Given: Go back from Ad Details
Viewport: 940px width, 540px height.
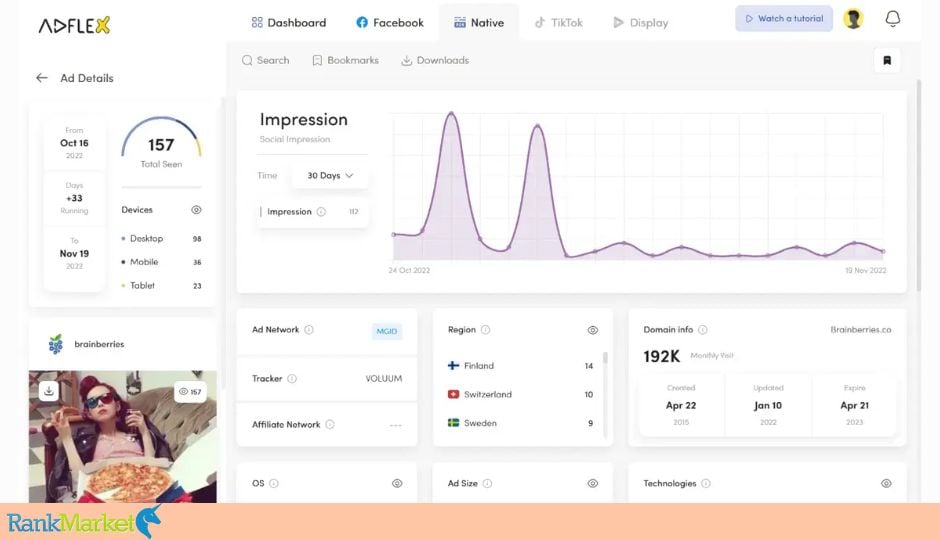Looking at the screenshot, I should pyautogui.click(x=42, y=78).
